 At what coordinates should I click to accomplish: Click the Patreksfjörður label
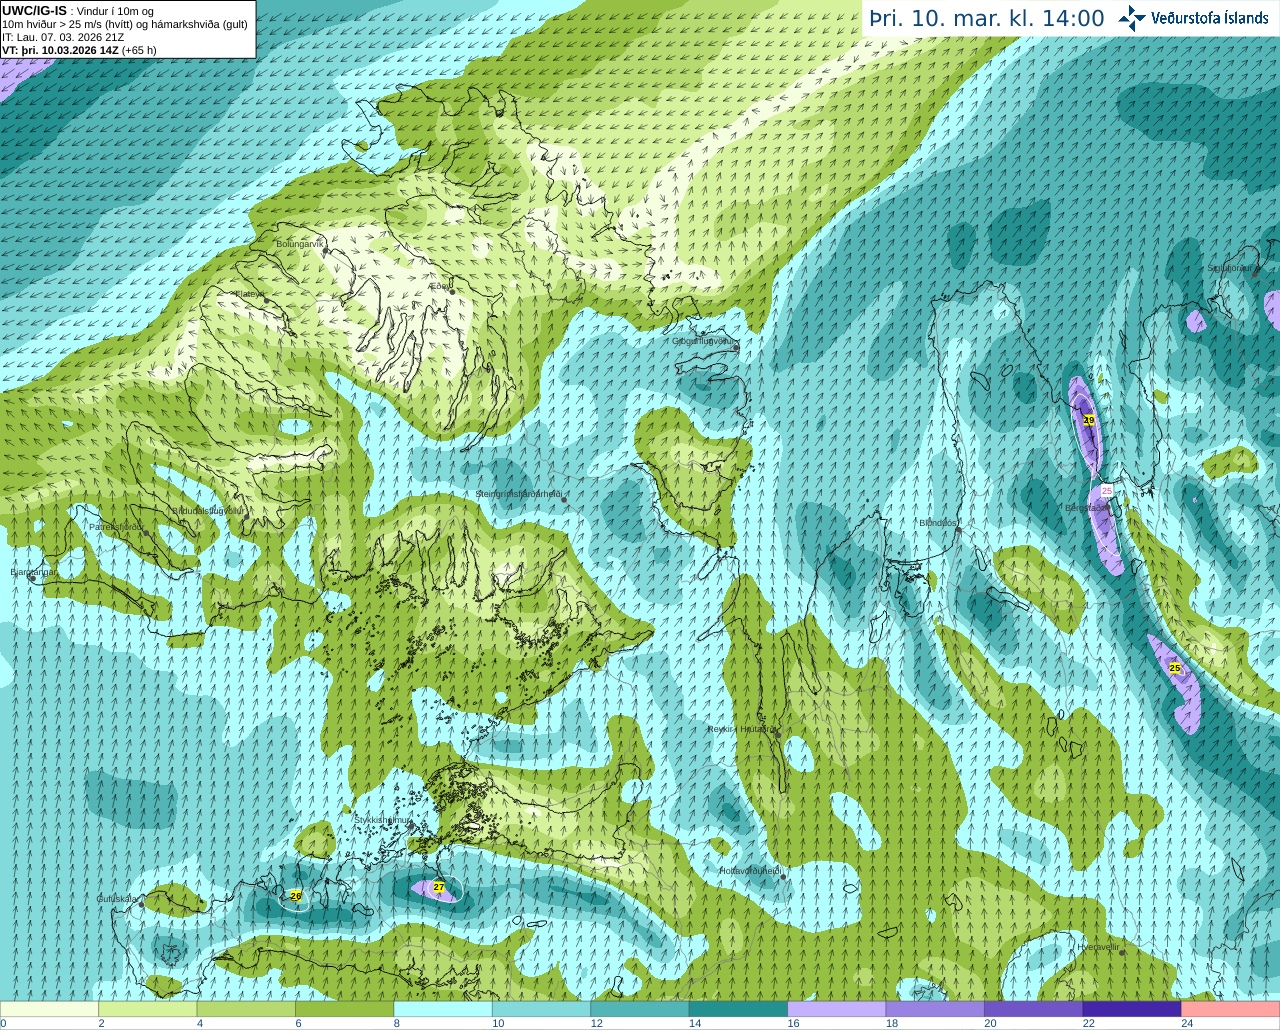click(116, 526)
